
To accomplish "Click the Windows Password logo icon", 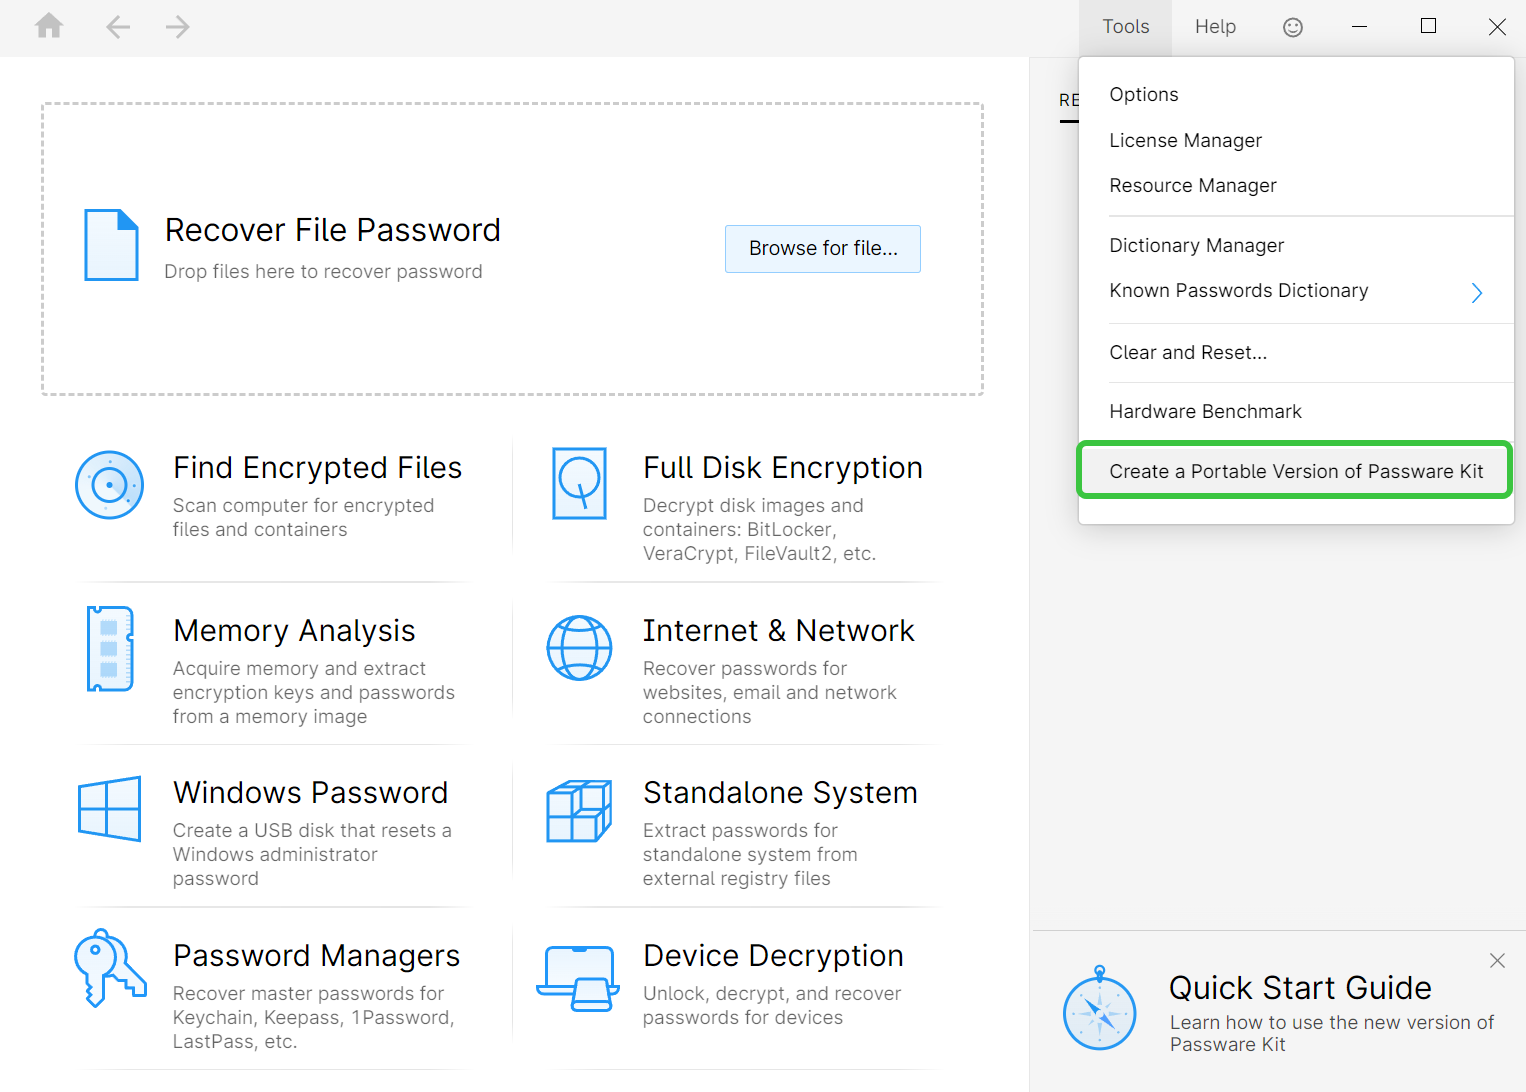I will [x=110, y=809].
